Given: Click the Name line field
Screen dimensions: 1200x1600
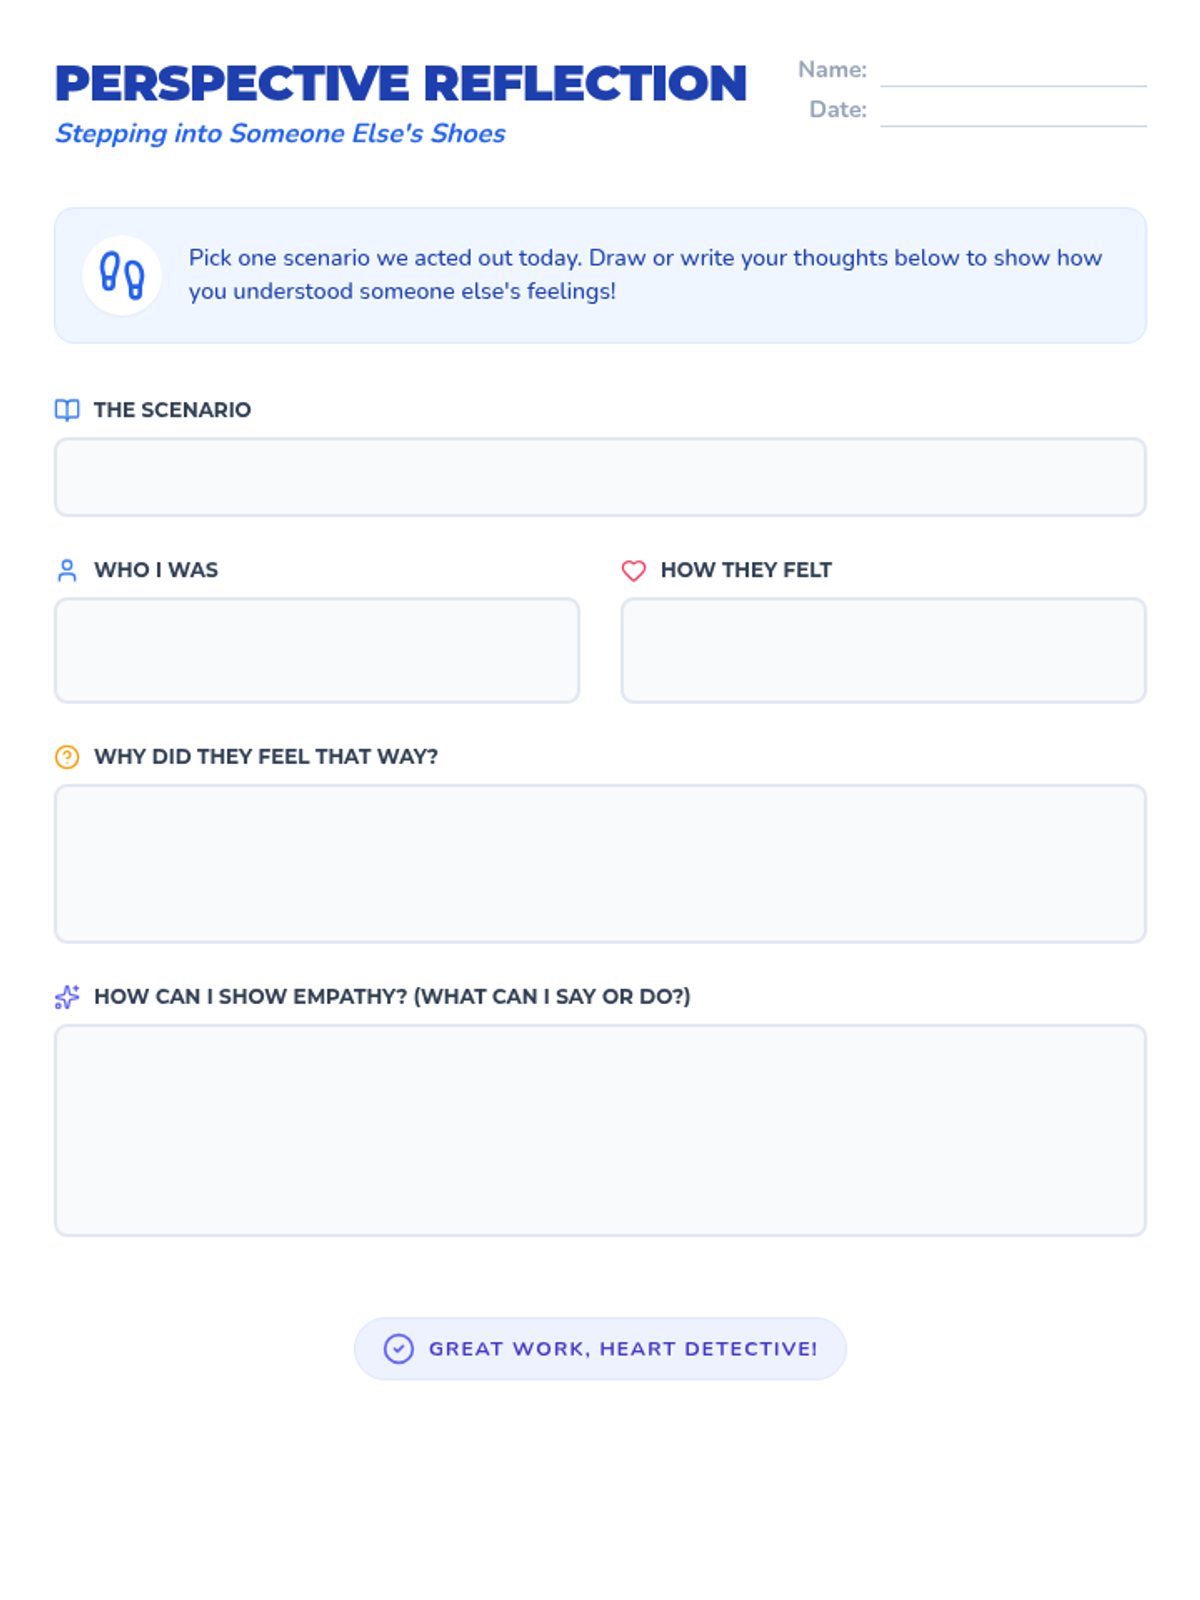Looking at the screenshot, I should tap(1012, 72).
